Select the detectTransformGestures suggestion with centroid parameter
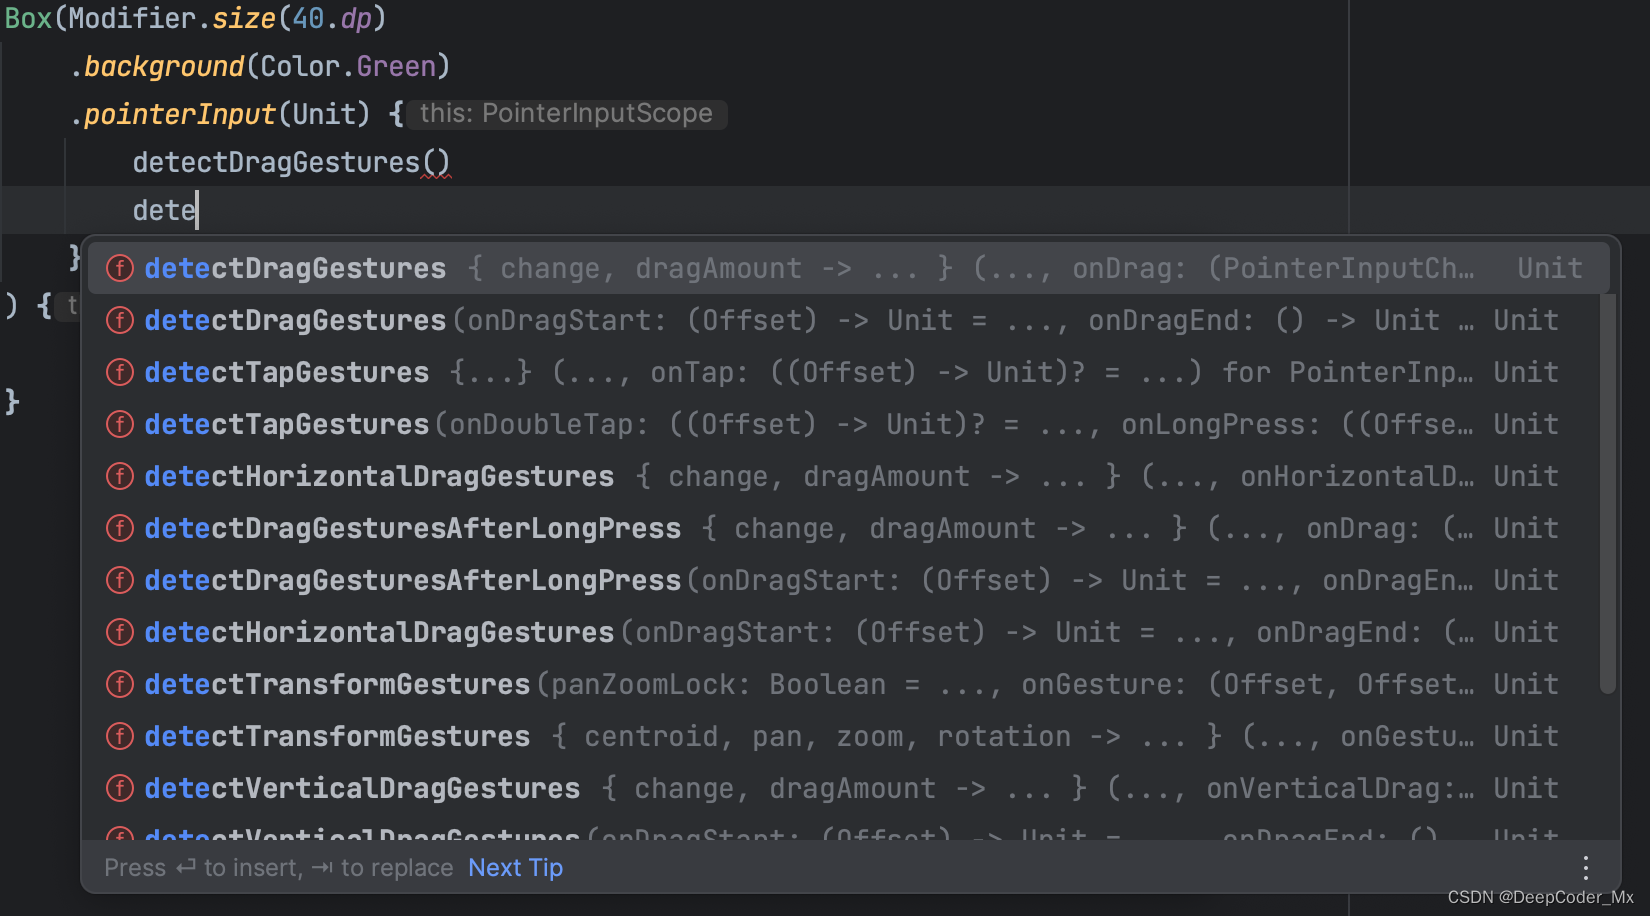The width and height of the screenshot is (1650, 916). [337, 736]
